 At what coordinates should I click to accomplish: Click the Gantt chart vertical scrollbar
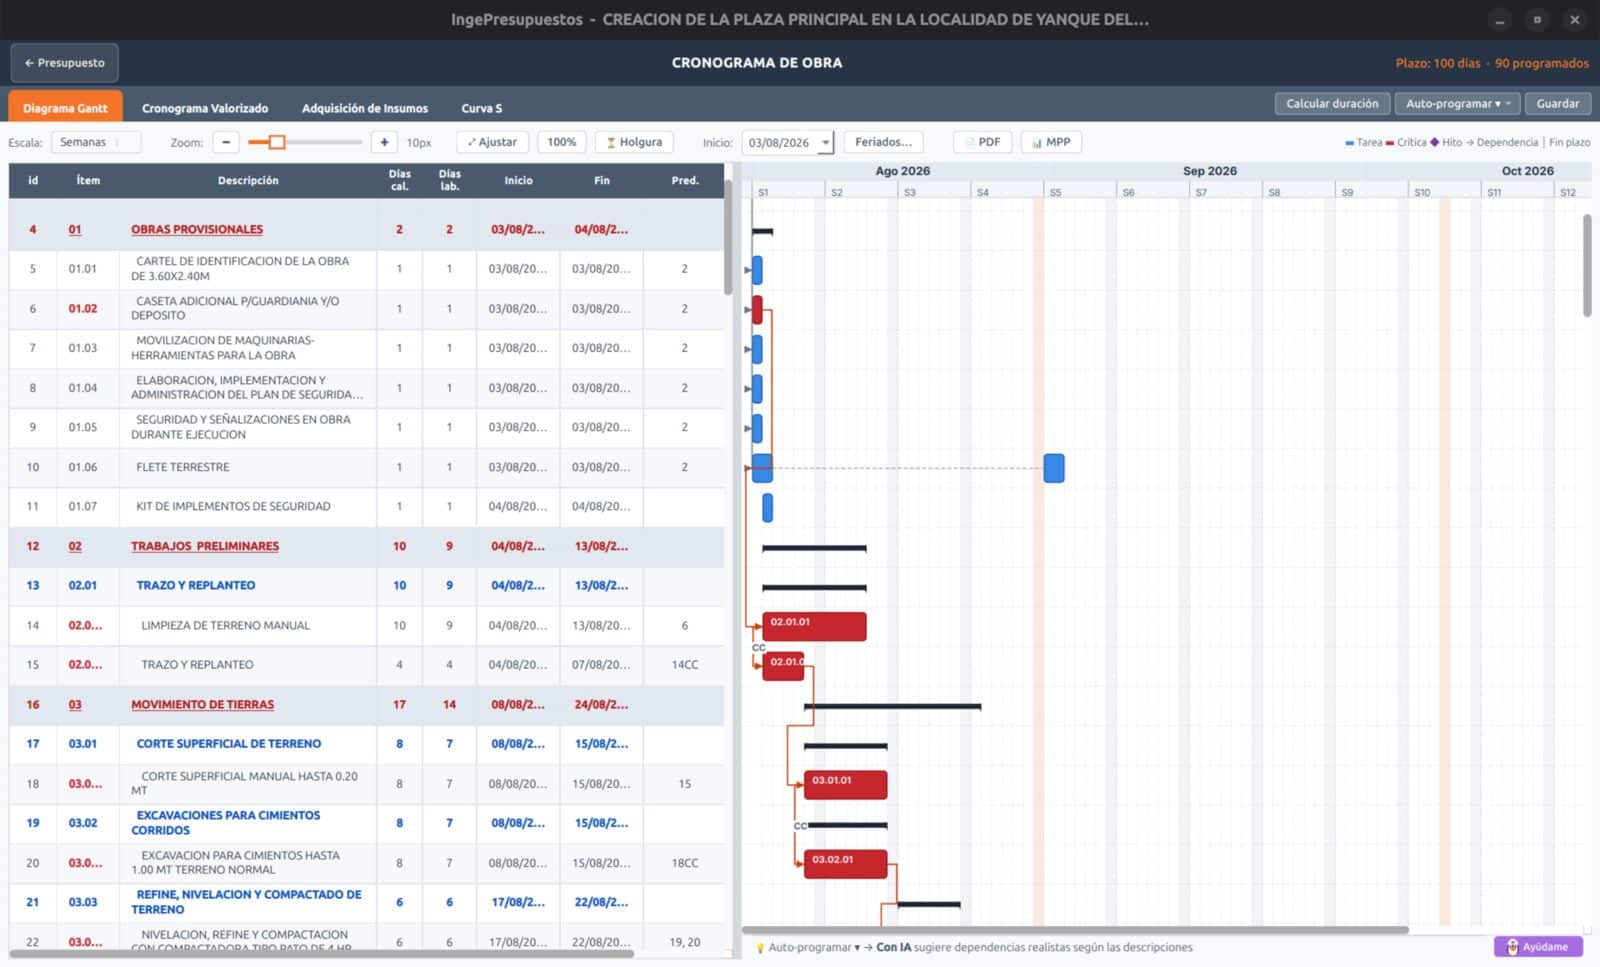1586,265
